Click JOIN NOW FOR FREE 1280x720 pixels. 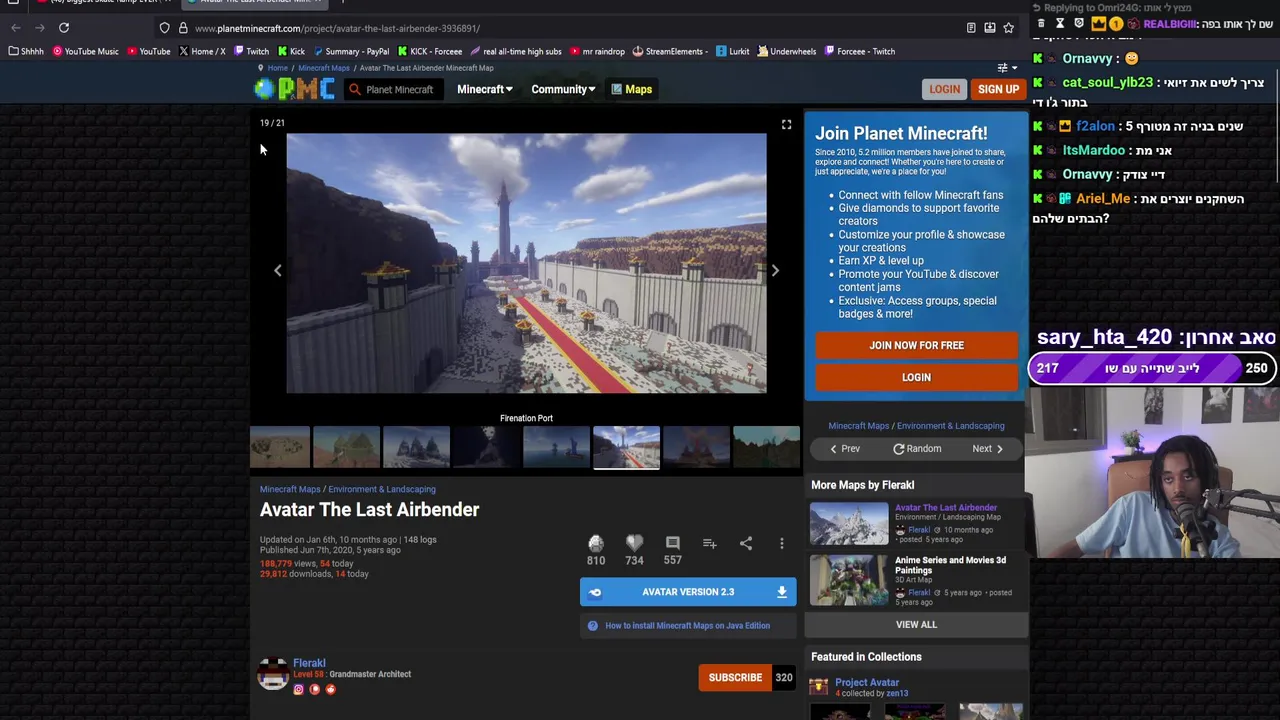916,345
